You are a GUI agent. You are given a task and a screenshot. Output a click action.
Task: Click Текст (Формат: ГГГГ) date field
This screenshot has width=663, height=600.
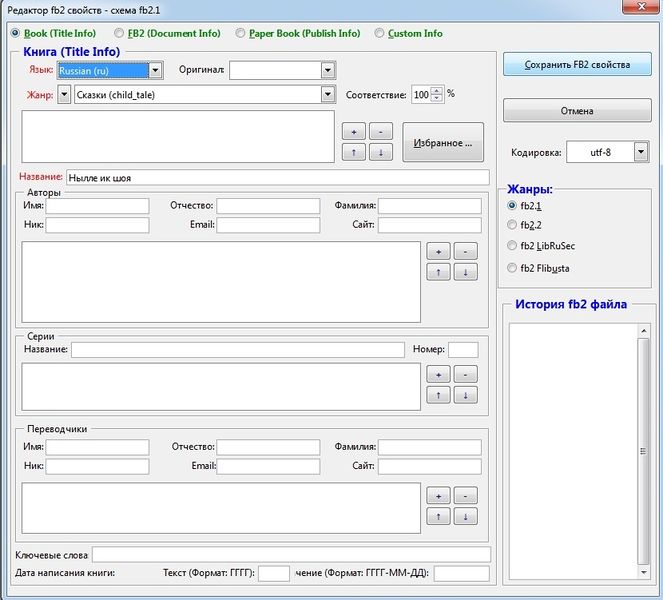click(x=274, y=574)
